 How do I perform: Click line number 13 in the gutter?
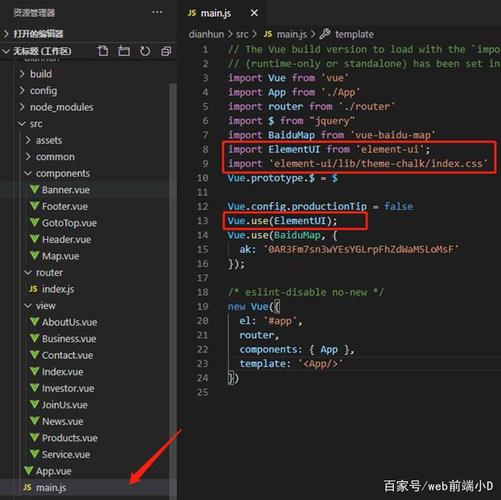pos(202,221)
